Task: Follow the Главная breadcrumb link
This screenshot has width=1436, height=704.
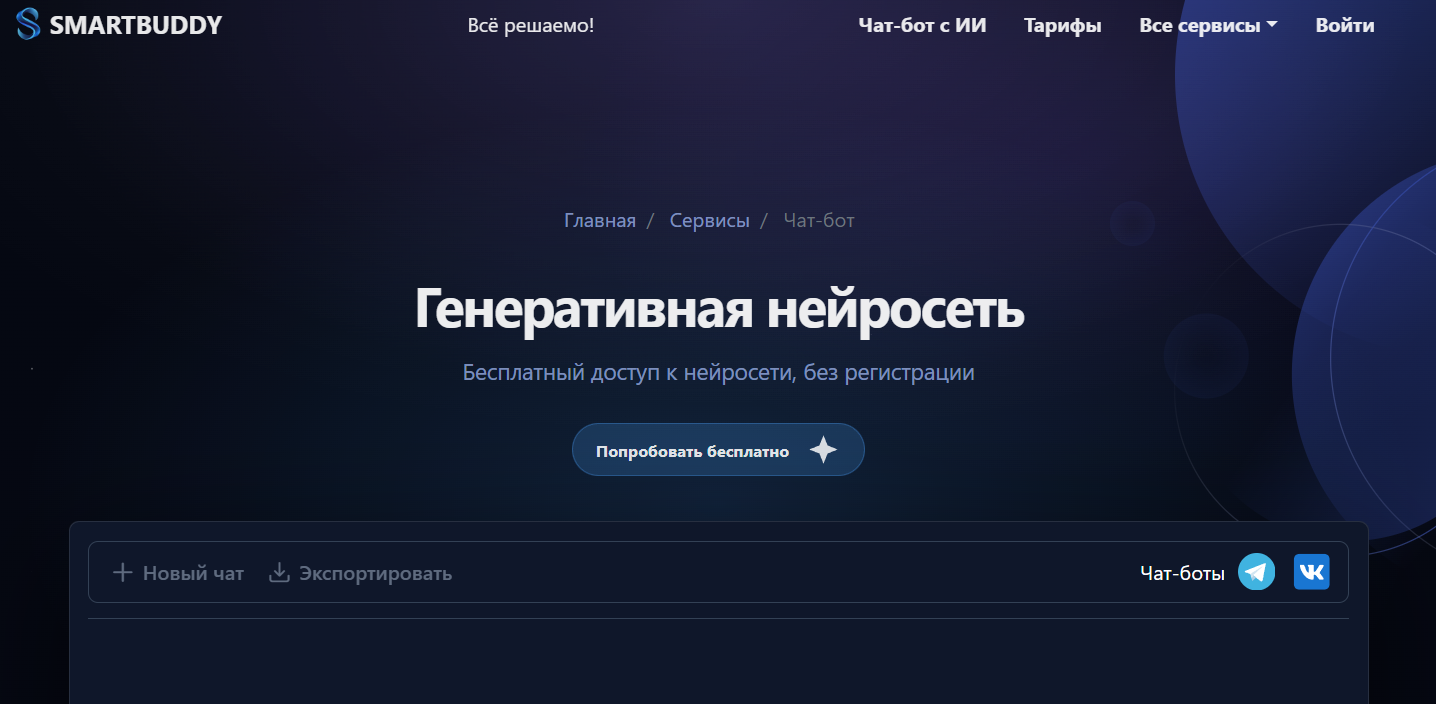Action: 600,220
